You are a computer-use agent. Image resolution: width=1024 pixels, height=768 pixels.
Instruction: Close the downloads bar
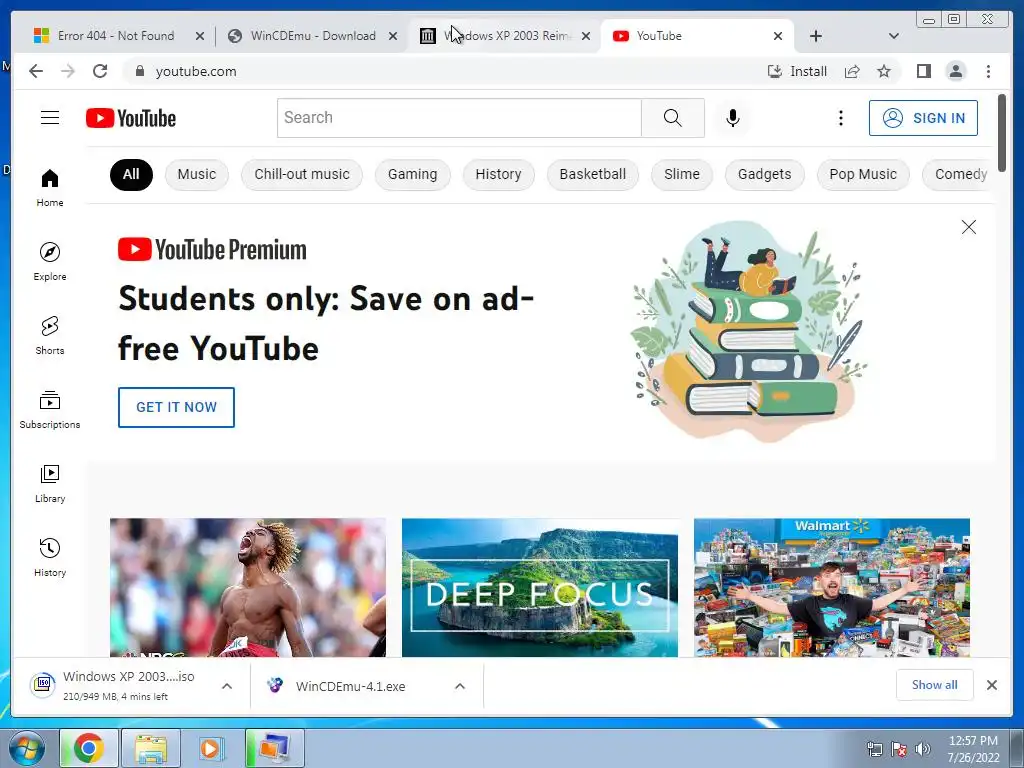click(991, 685)
